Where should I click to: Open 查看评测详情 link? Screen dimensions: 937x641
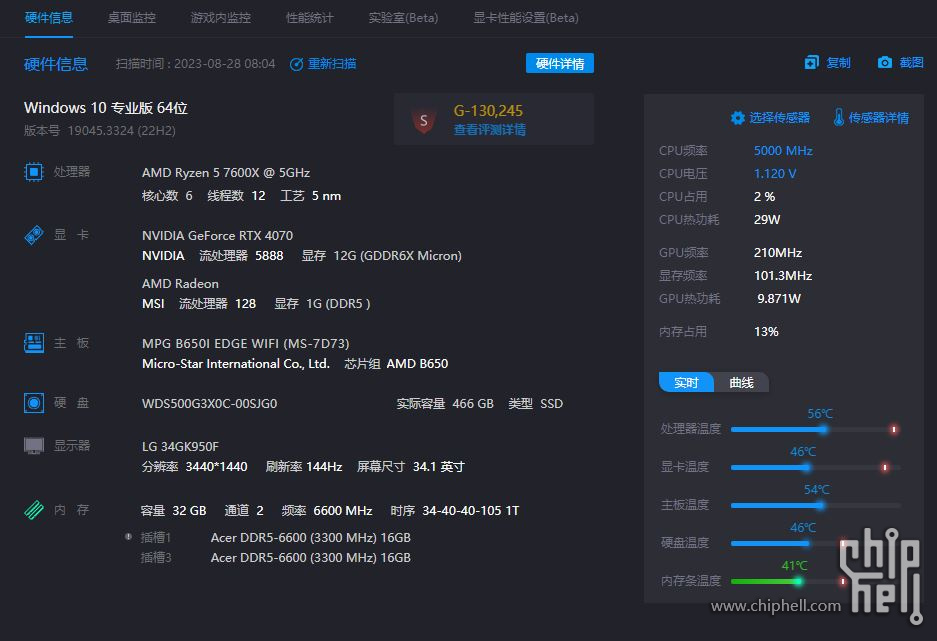[x=490, y=130]
